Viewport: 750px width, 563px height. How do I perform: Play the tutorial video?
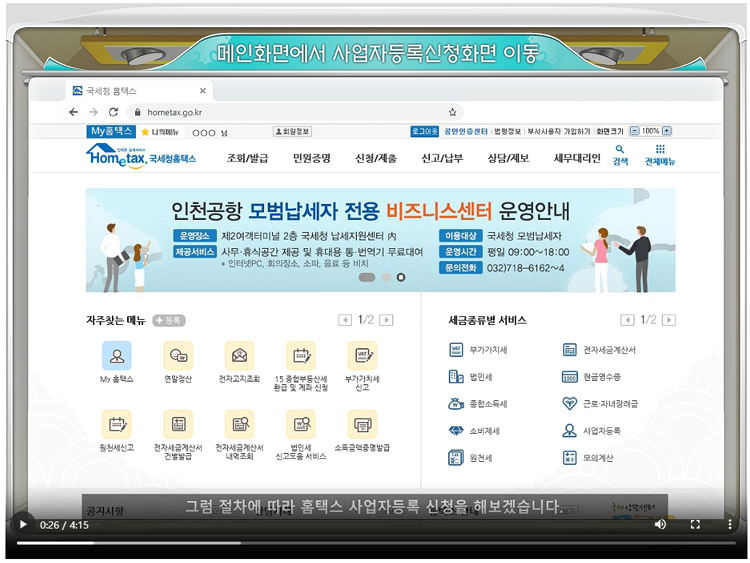tap(22, 525)
